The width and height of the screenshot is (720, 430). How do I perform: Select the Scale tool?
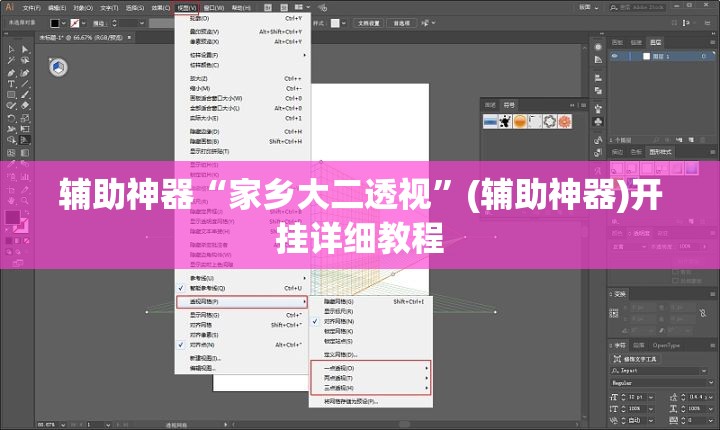(x=25, y=118)
